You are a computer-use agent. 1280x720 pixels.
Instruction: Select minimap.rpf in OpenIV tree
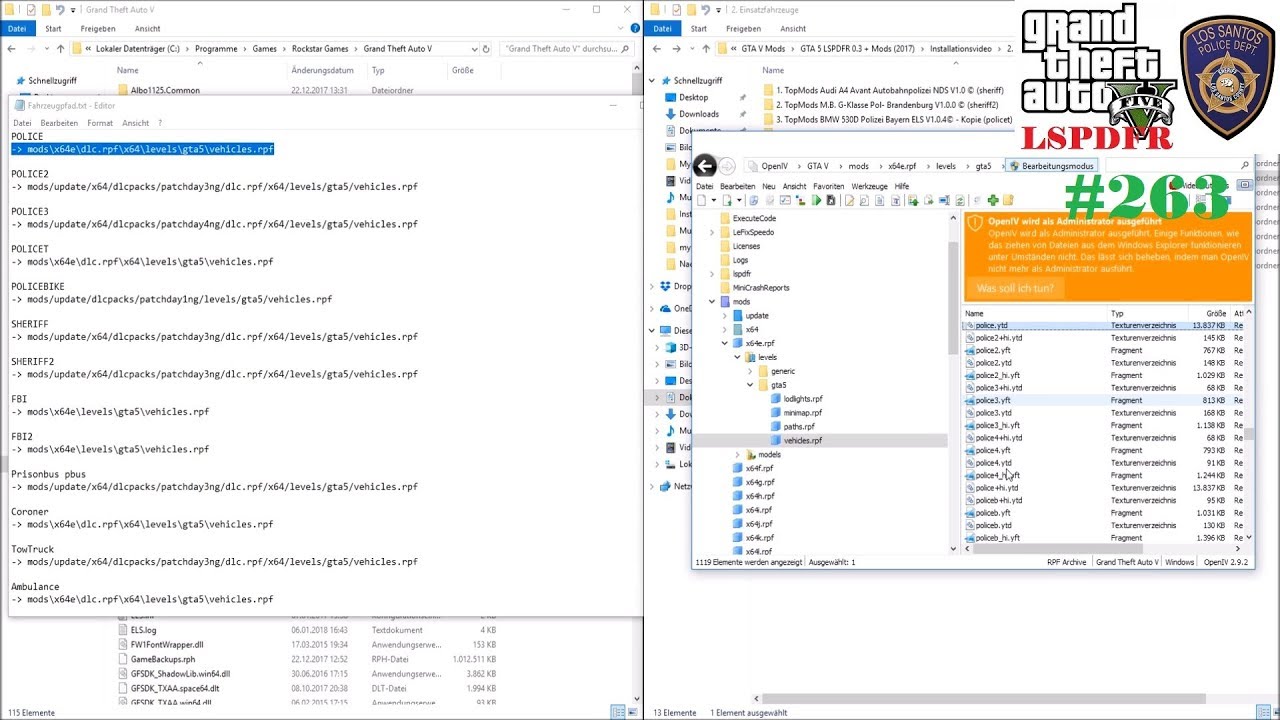[x=803, y=413]
